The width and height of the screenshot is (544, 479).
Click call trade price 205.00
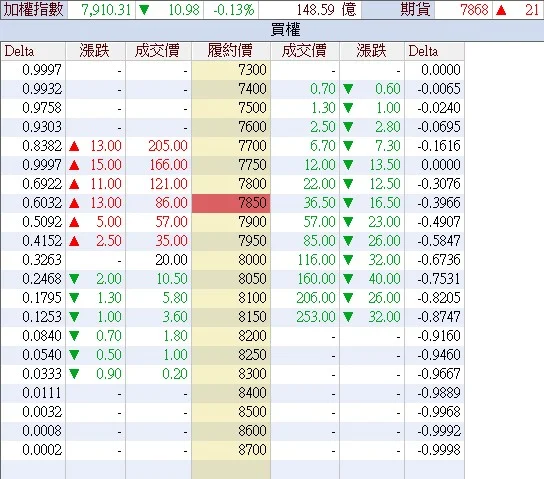168,146
